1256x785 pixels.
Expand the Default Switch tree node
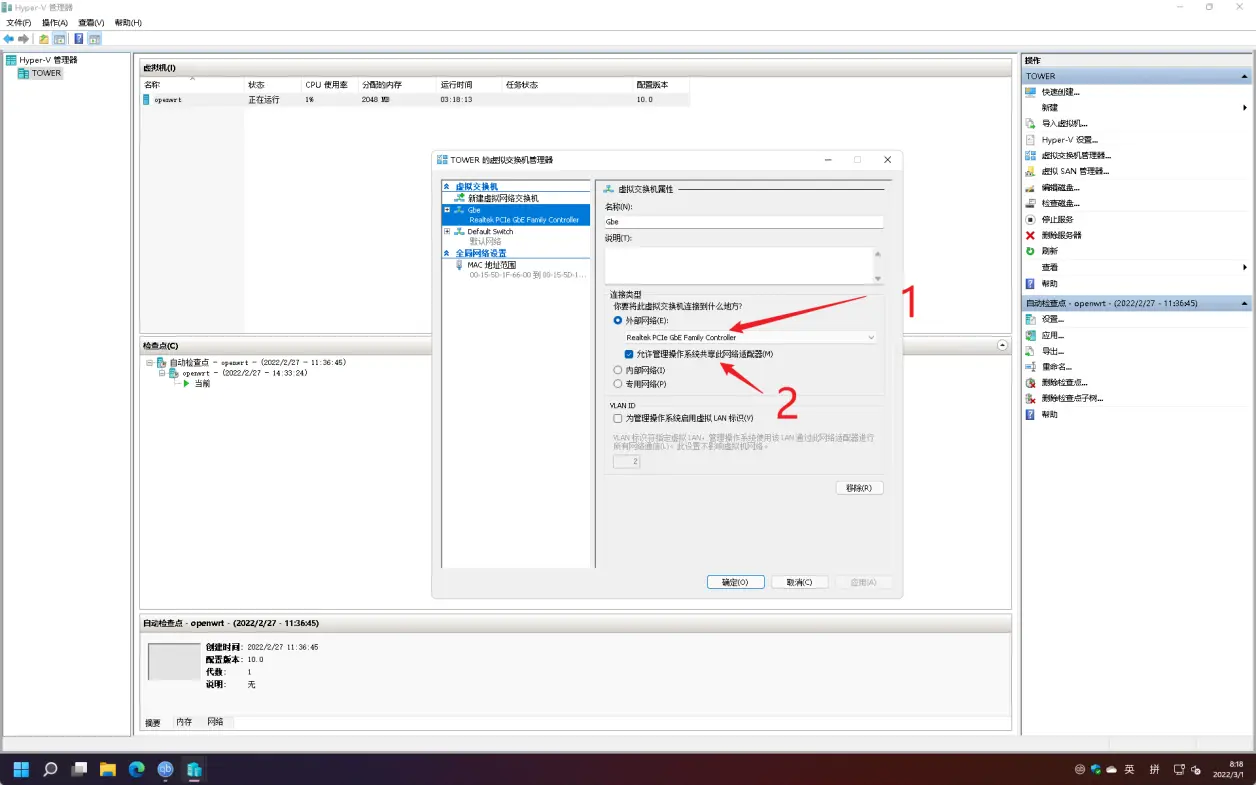447,232
